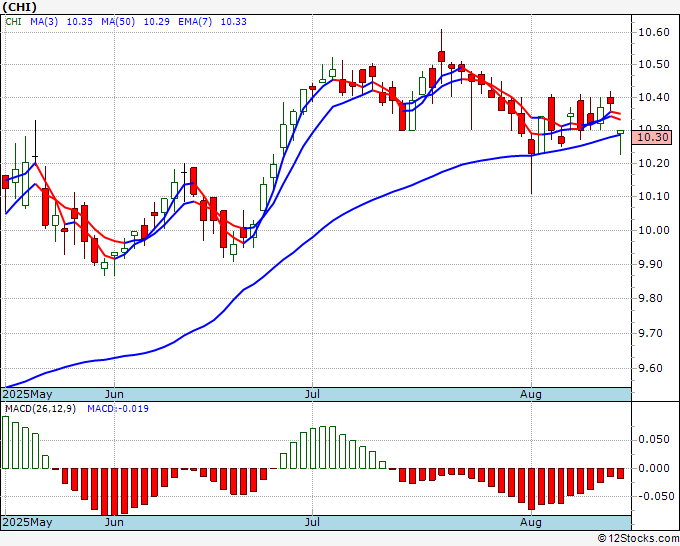This screenshot has height=546, width=680.
Task: Click the MA(3) value 10.35
Action: point(79,22)
